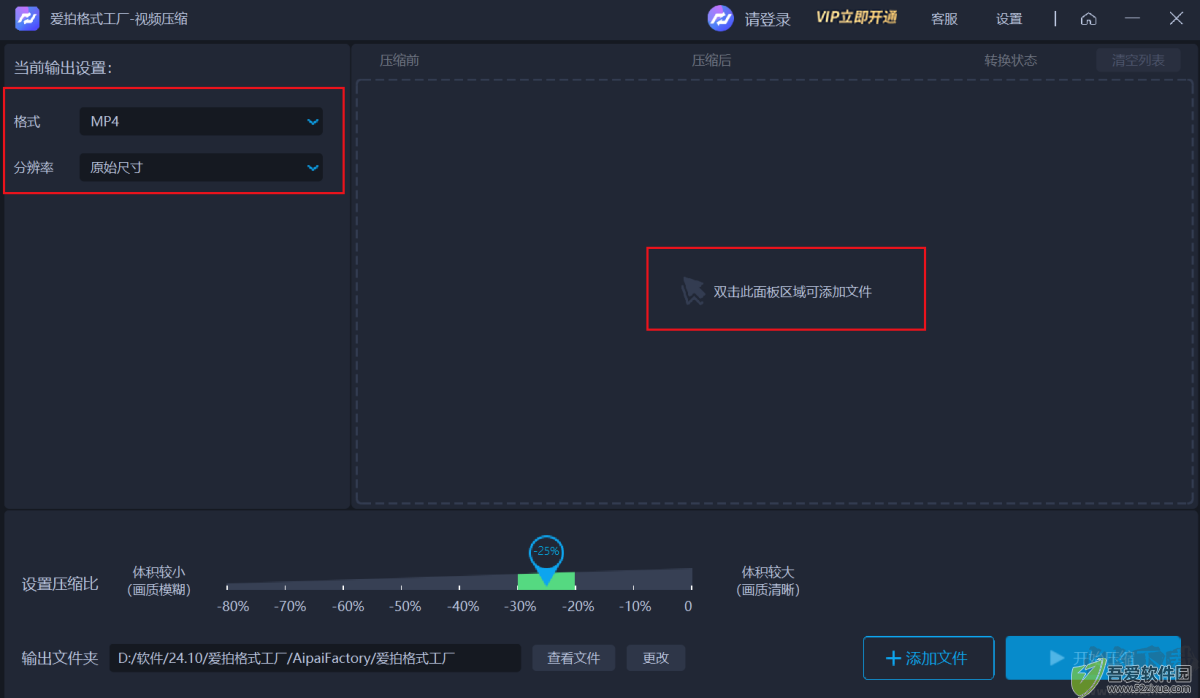Click the output folder path field

(315, 657)
